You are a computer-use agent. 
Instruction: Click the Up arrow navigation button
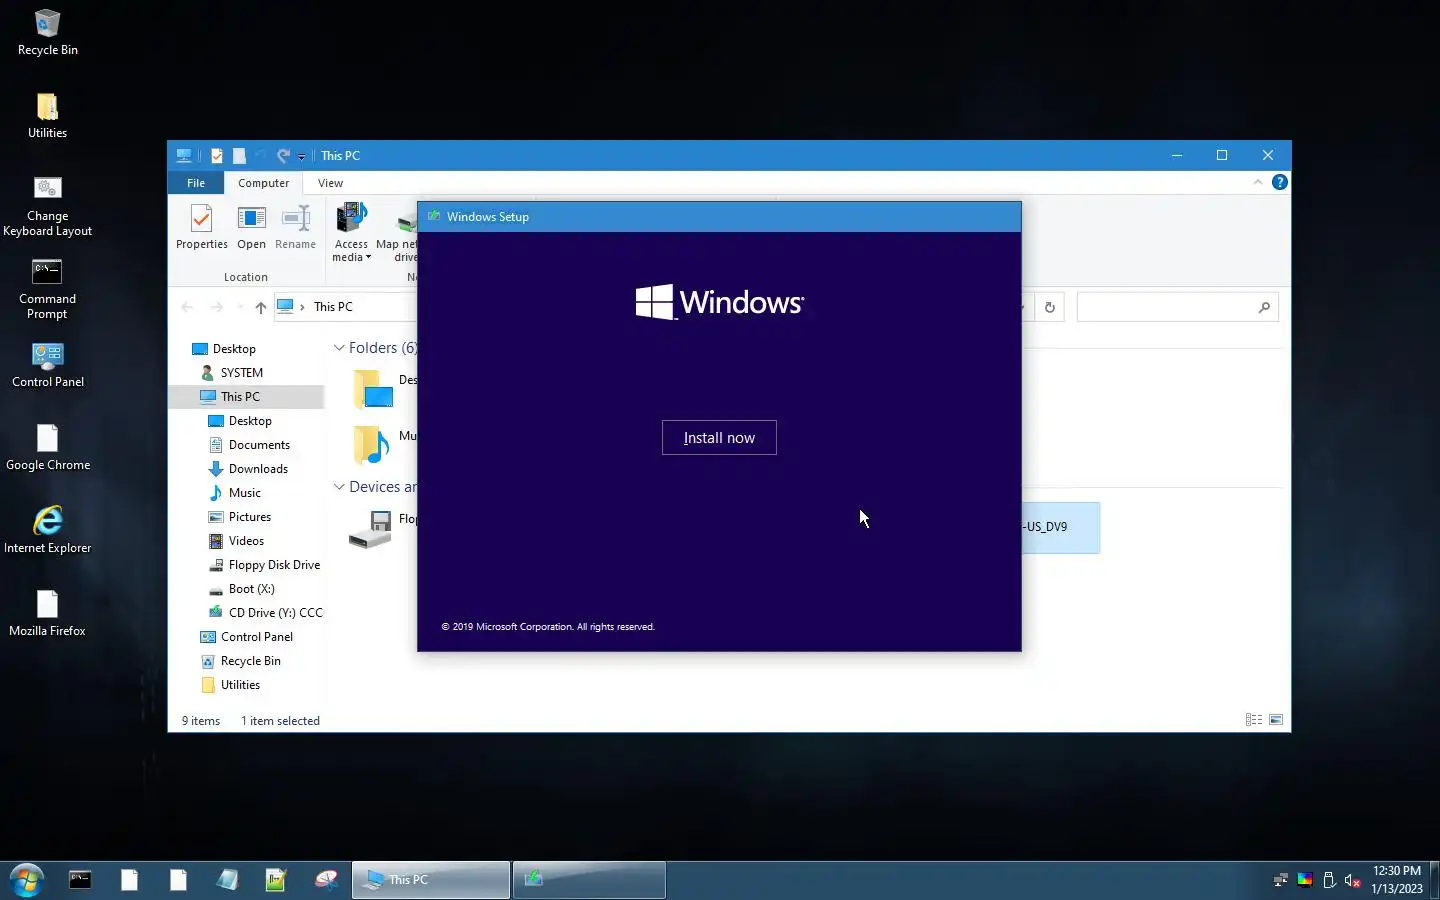pyautogui.click(x=260, y=307)
